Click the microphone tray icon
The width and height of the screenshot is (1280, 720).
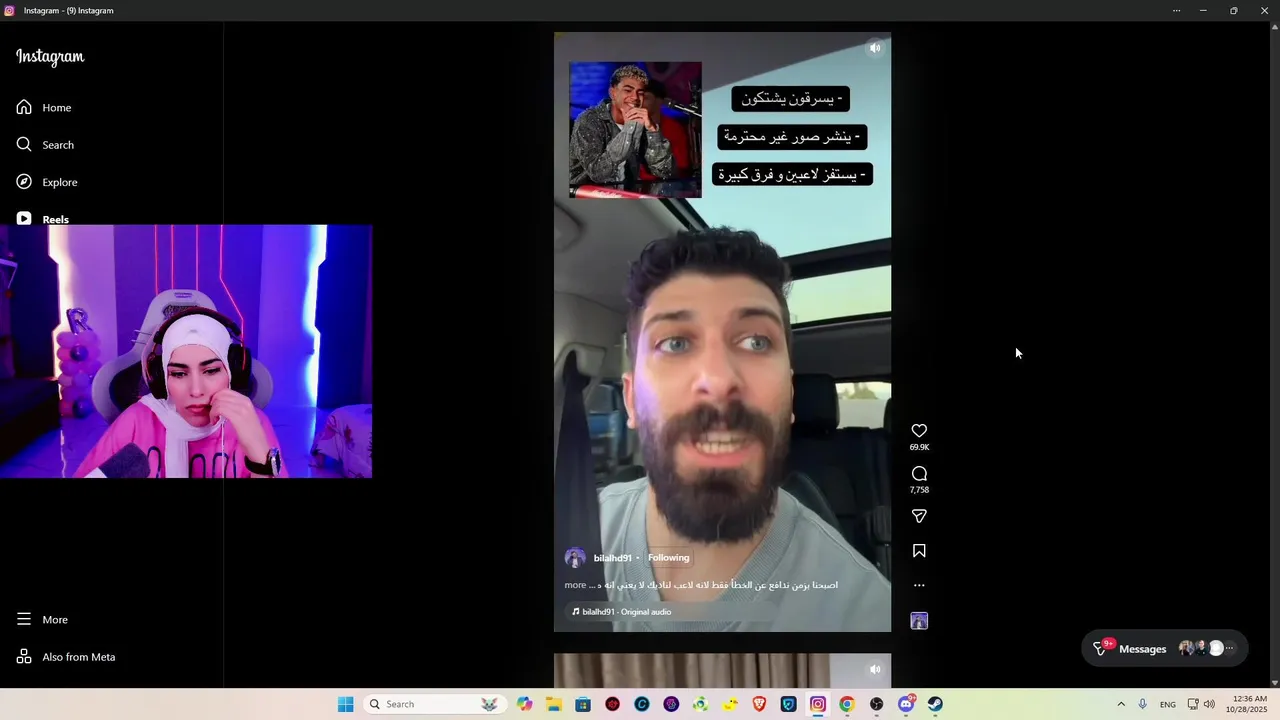(1143, 704)
